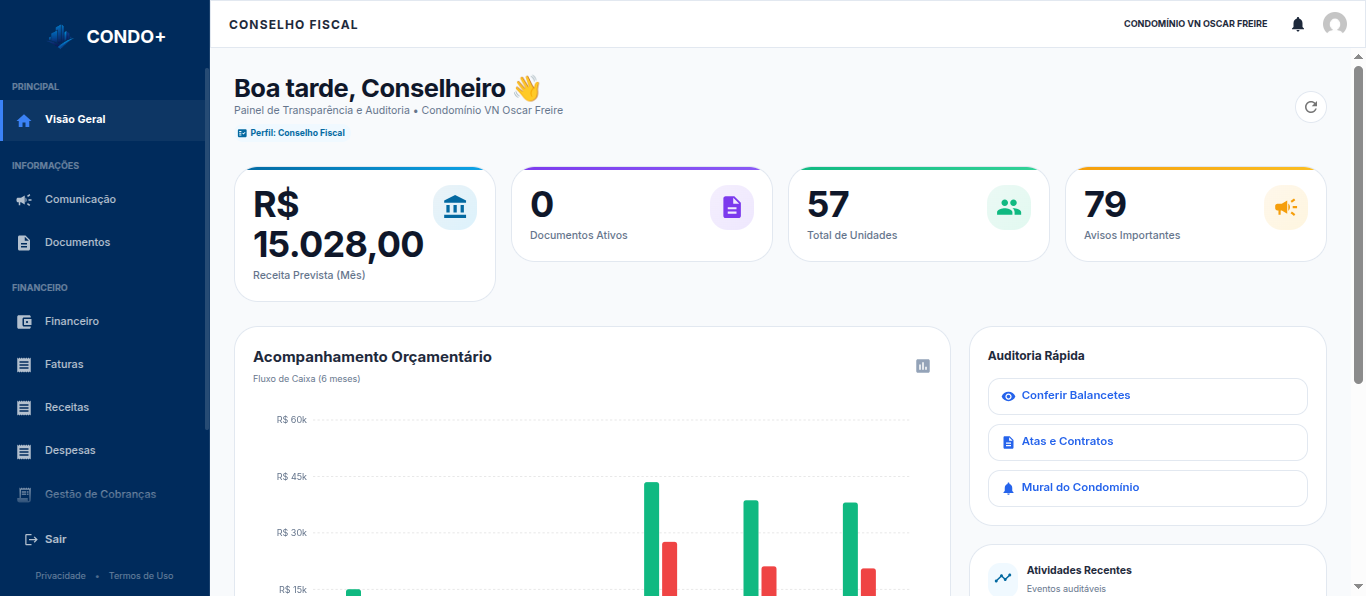Open Despesas from the sidebar
Viewport: 1366px width, 596px height.
tap(102, 451)
